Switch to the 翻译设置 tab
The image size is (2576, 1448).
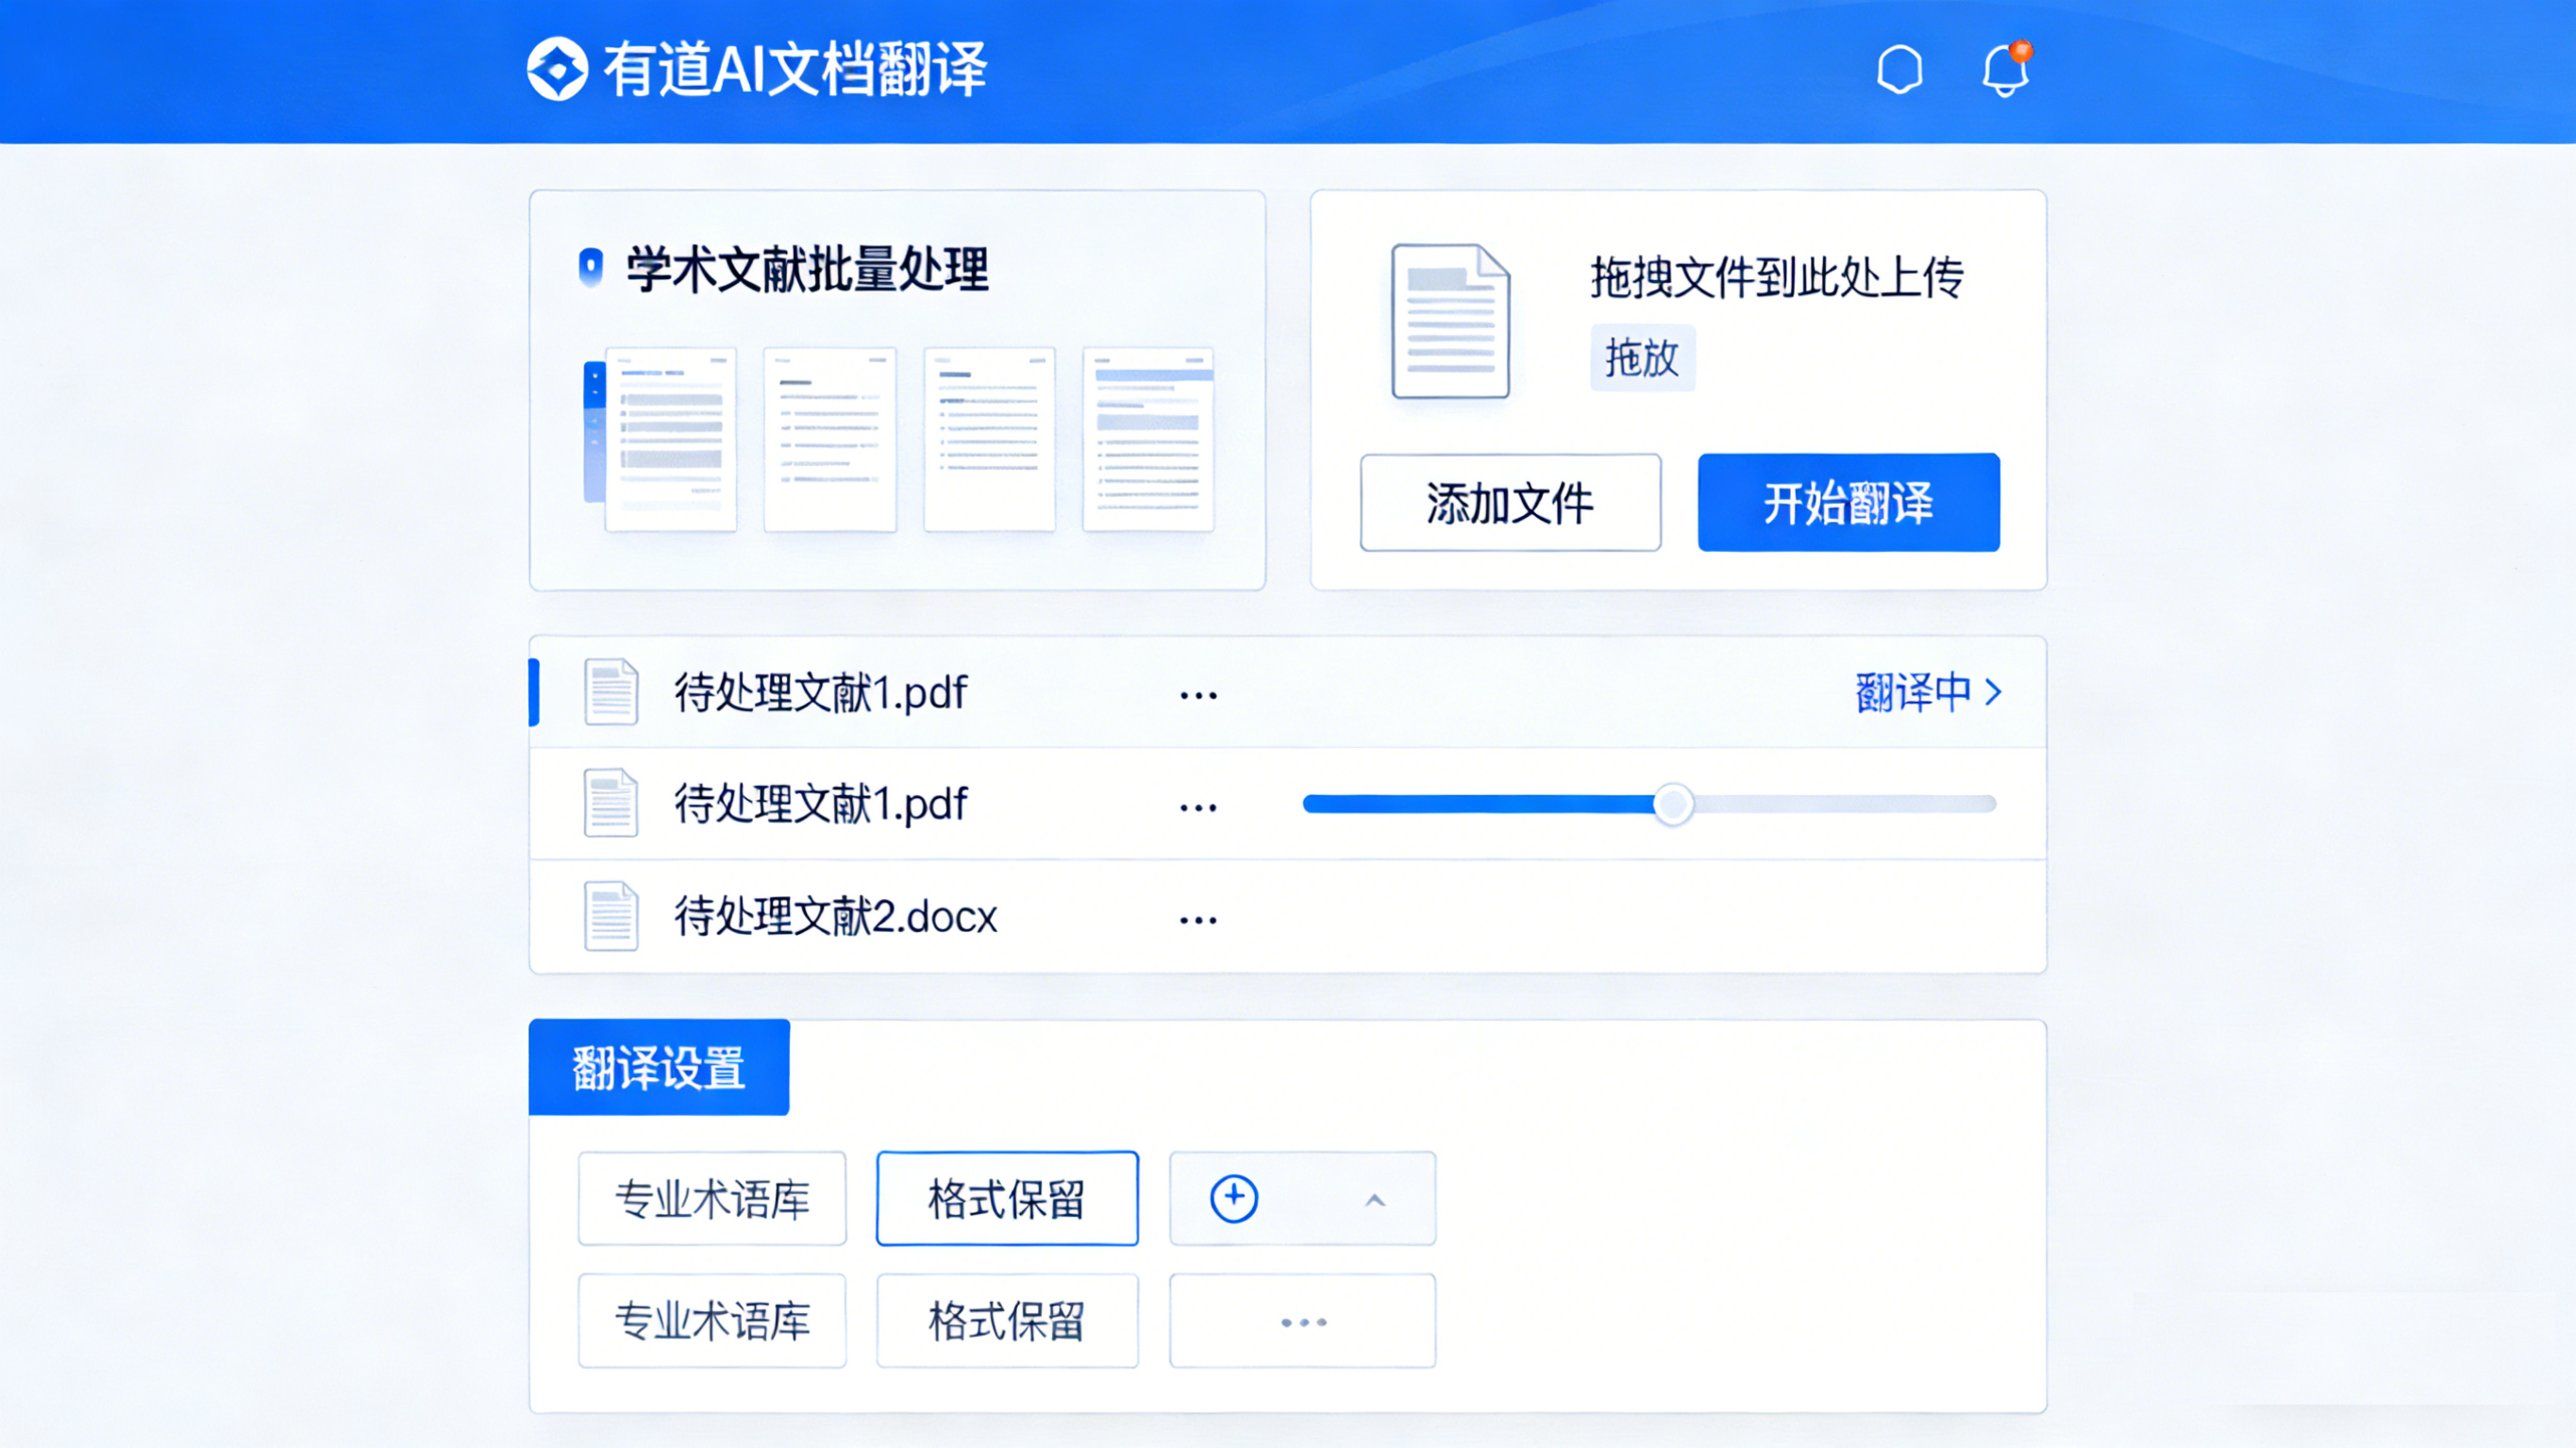(x=659, y=1066)
